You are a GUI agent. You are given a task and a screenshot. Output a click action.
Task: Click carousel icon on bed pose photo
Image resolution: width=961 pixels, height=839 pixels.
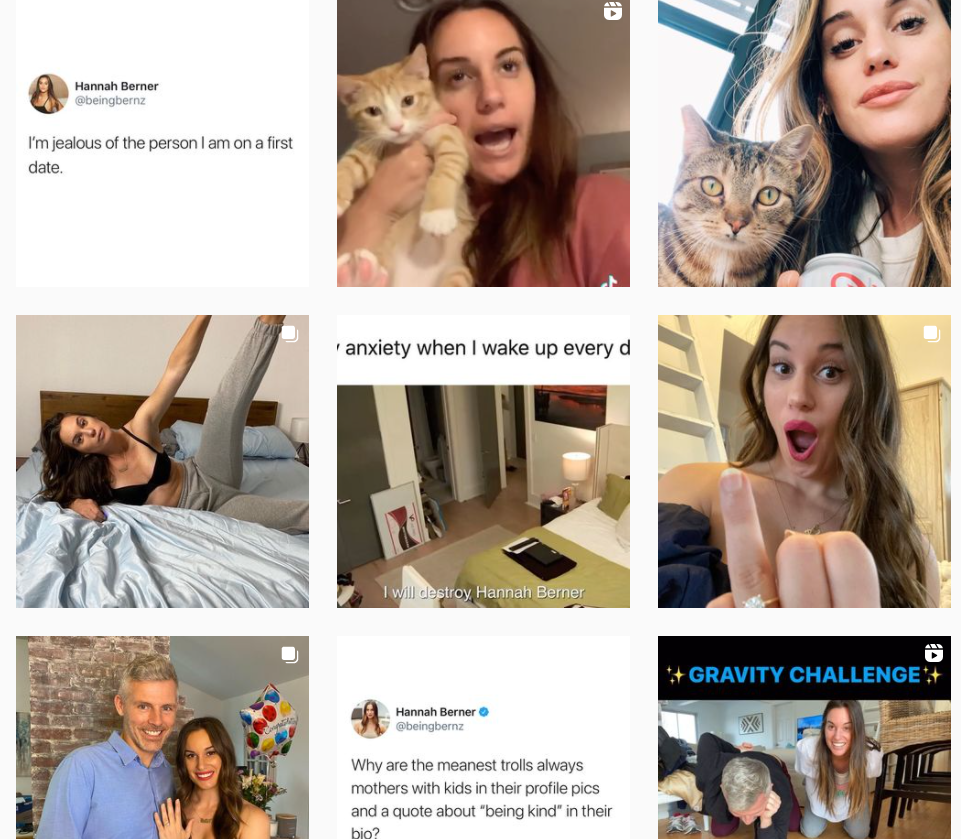pos(290,334)
